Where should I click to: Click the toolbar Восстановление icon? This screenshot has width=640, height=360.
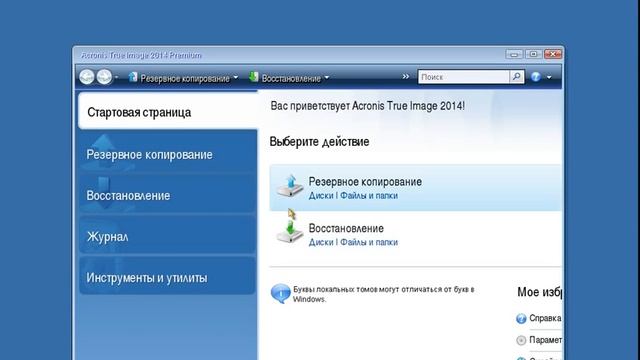(x=253, y=77)
